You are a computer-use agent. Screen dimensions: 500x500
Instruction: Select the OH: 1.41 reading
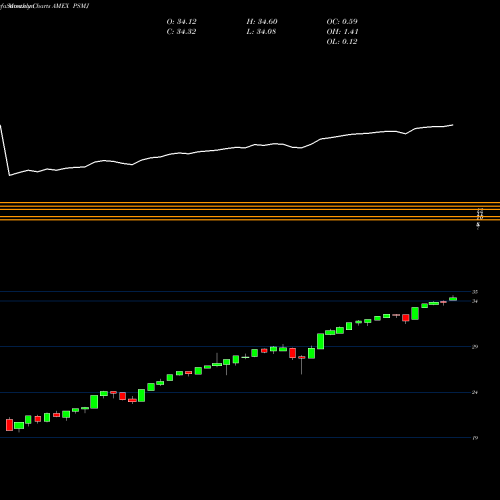(342, 32)
